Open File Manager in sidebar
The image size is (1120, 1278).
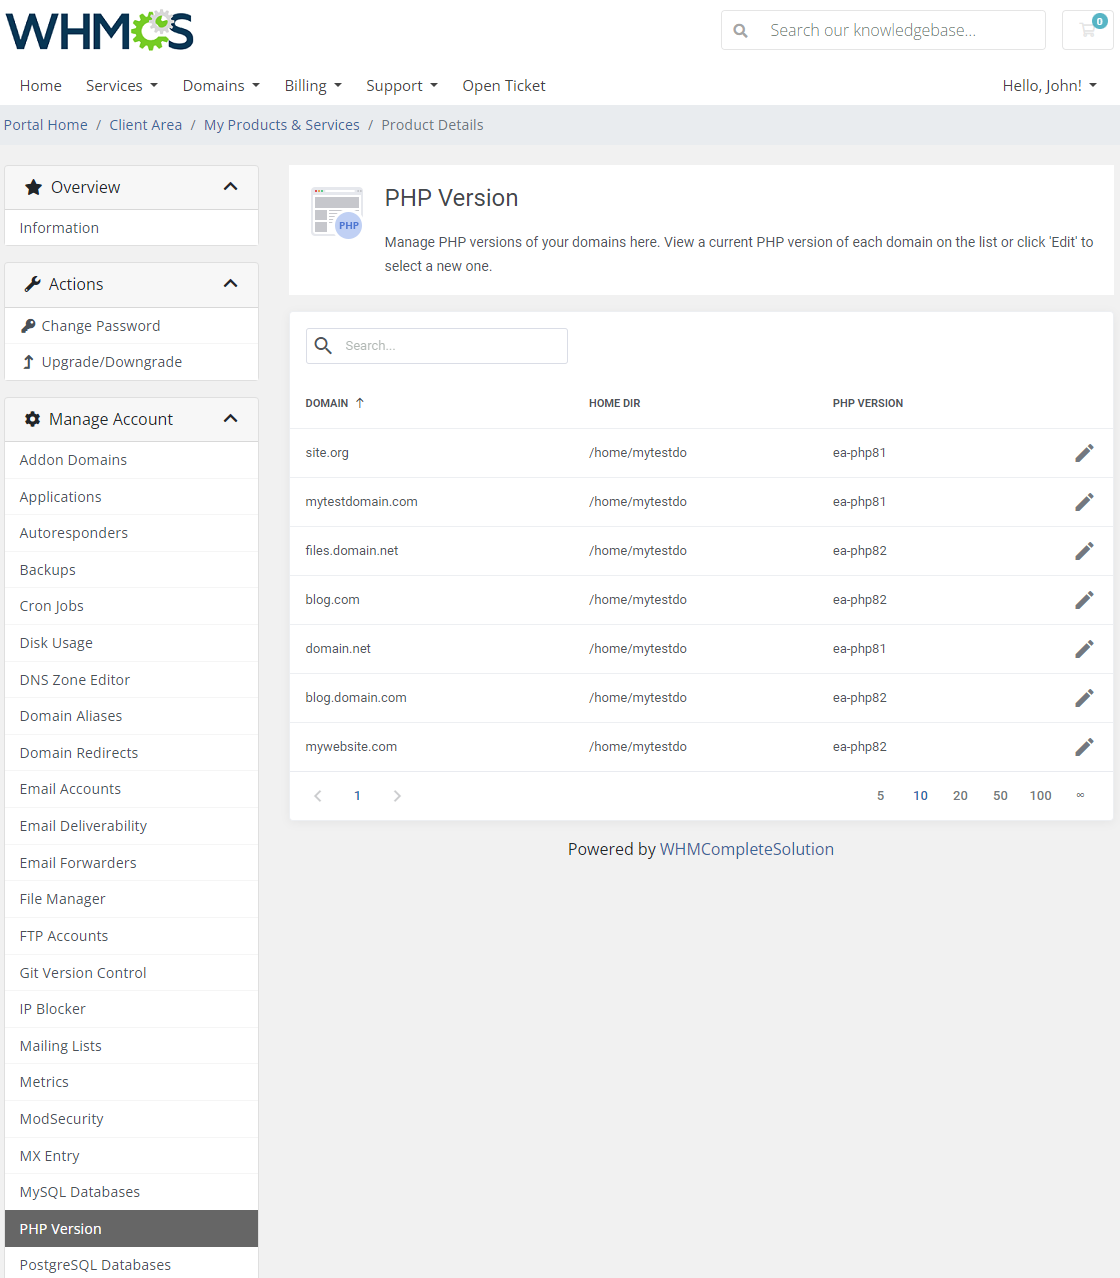click(131, 899)
